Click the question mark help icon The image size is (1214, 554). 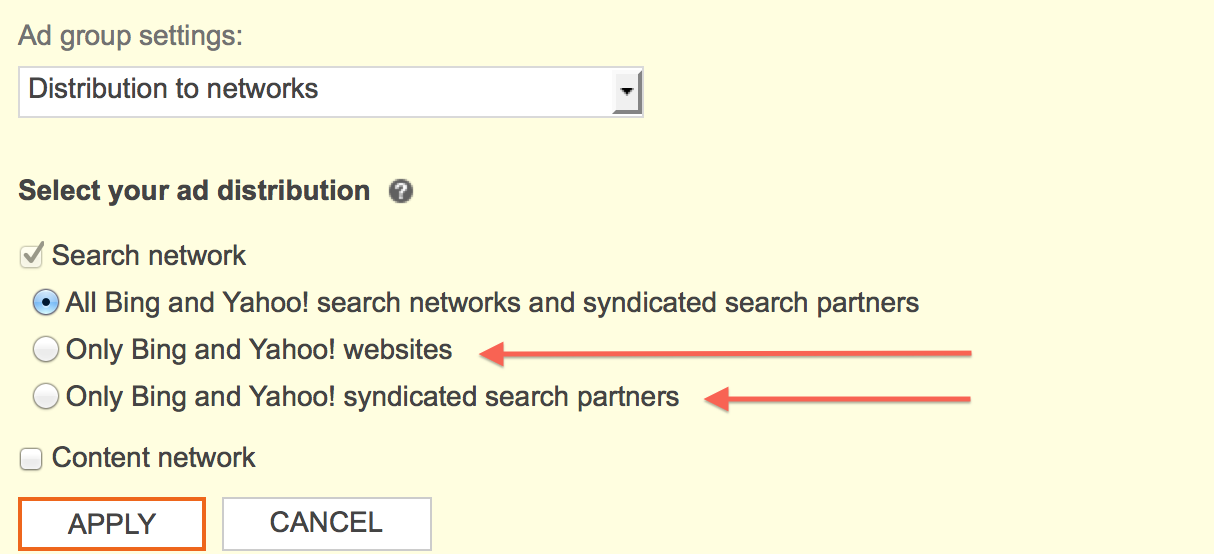[x=401, y=191]
